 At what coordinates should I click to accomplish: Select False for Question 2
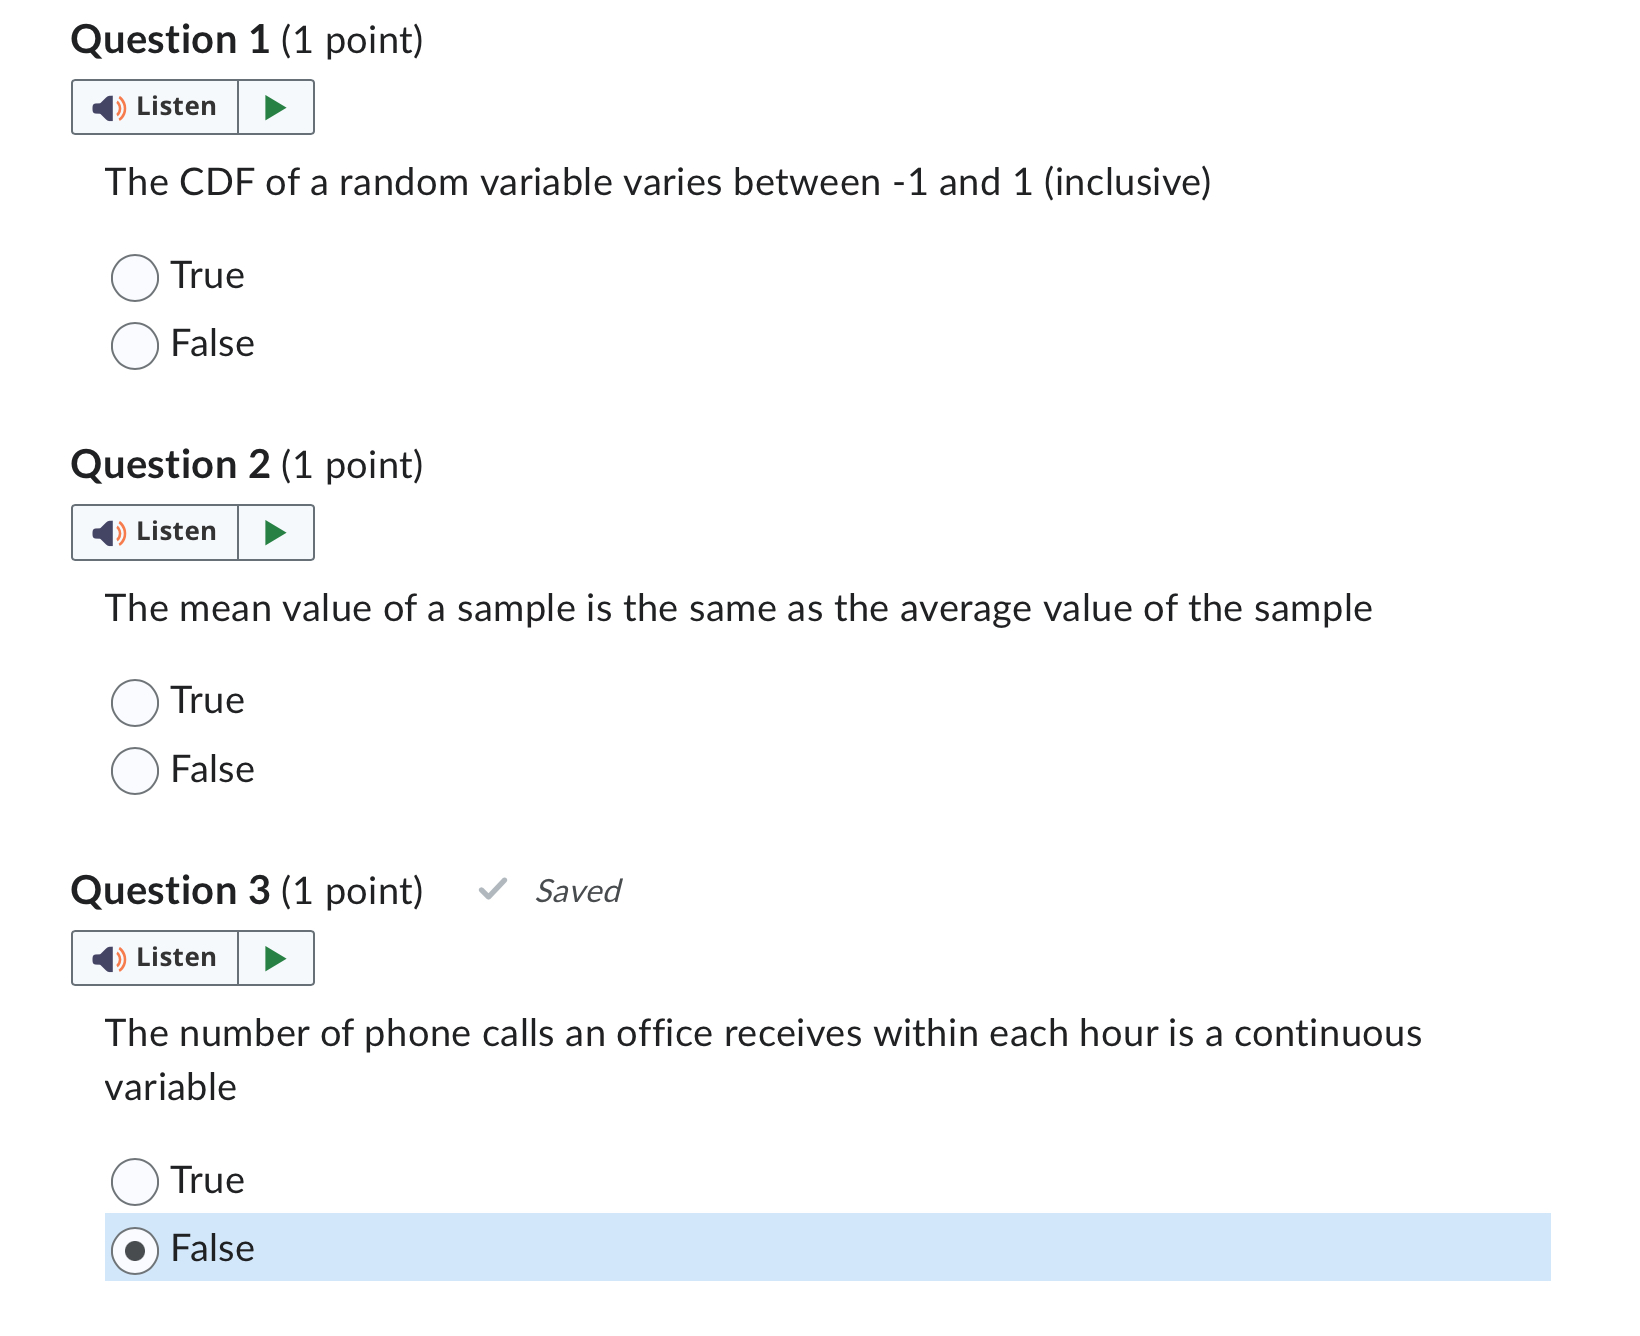click(x=134, y=771)
